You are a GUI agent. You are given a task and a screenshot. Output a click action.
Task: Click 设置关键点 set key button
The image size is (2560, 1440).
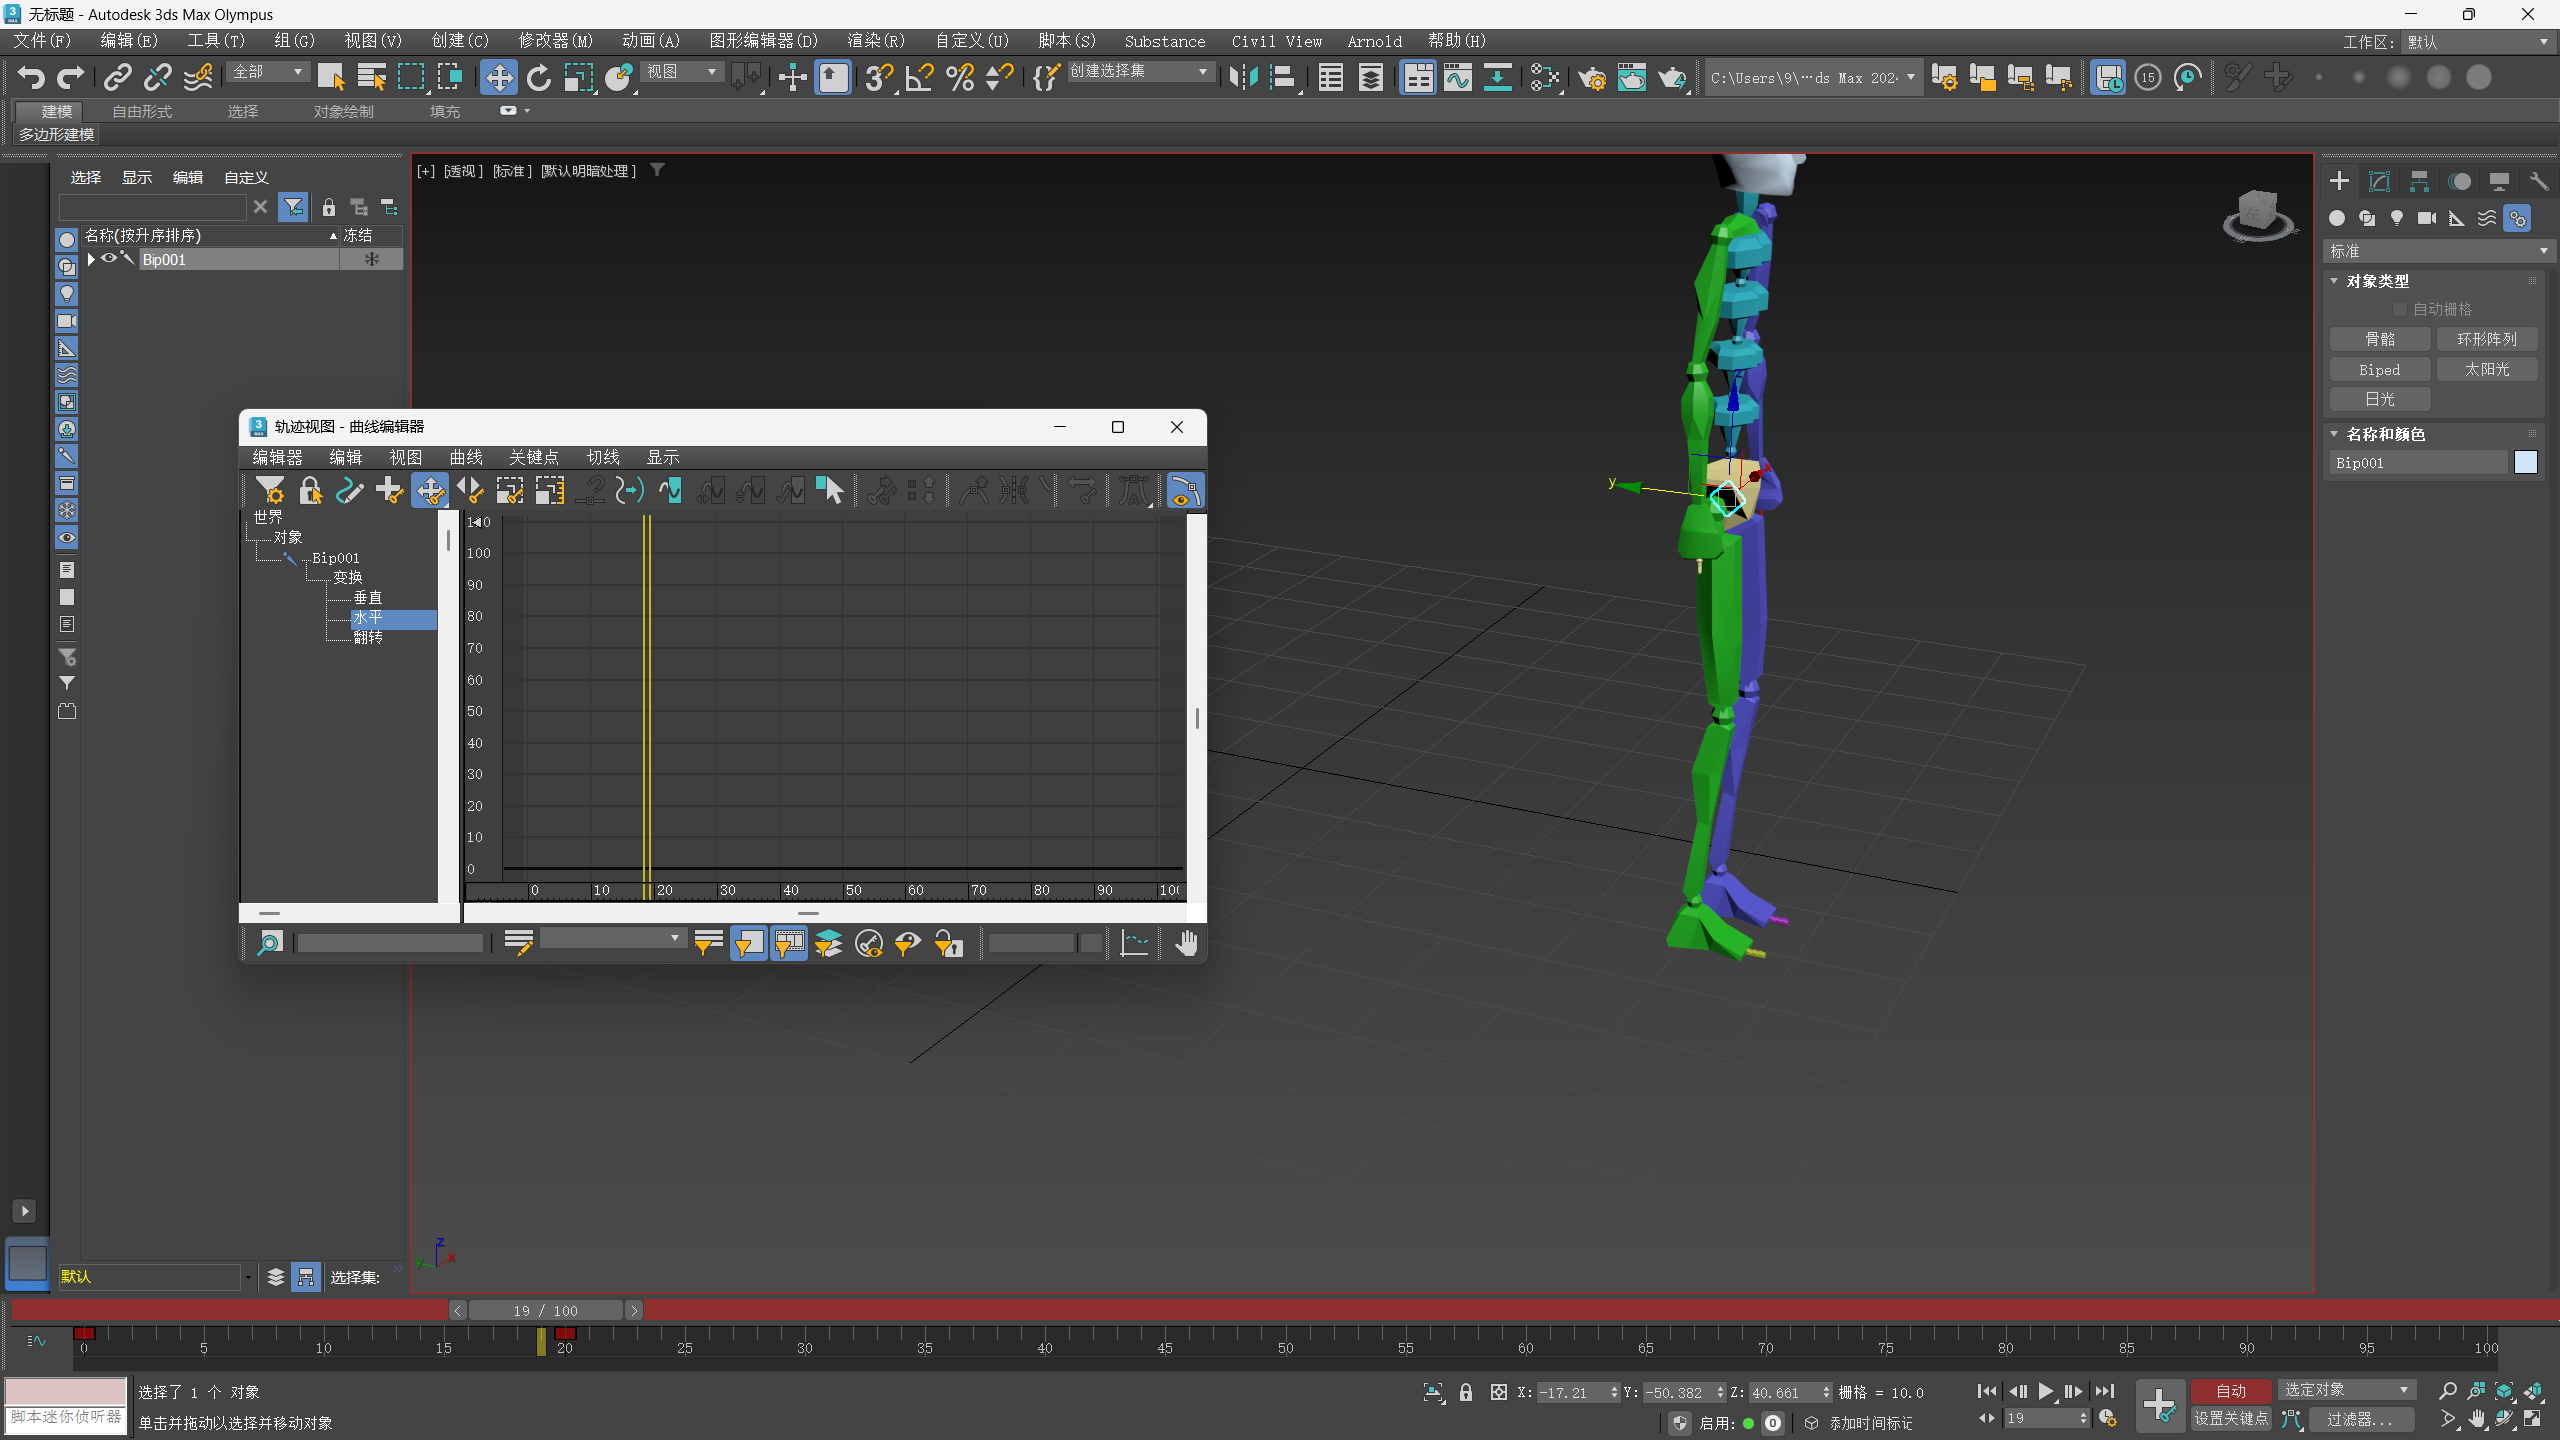point(2230,1418)
